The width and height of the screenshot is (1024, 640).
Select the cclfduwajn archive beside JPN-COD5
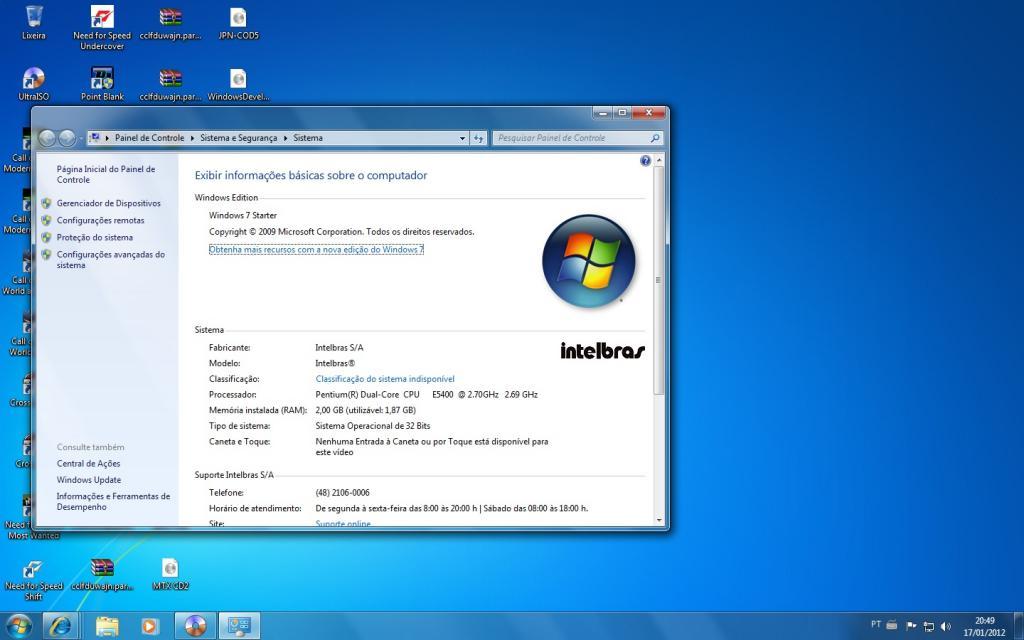coord(170,23)
